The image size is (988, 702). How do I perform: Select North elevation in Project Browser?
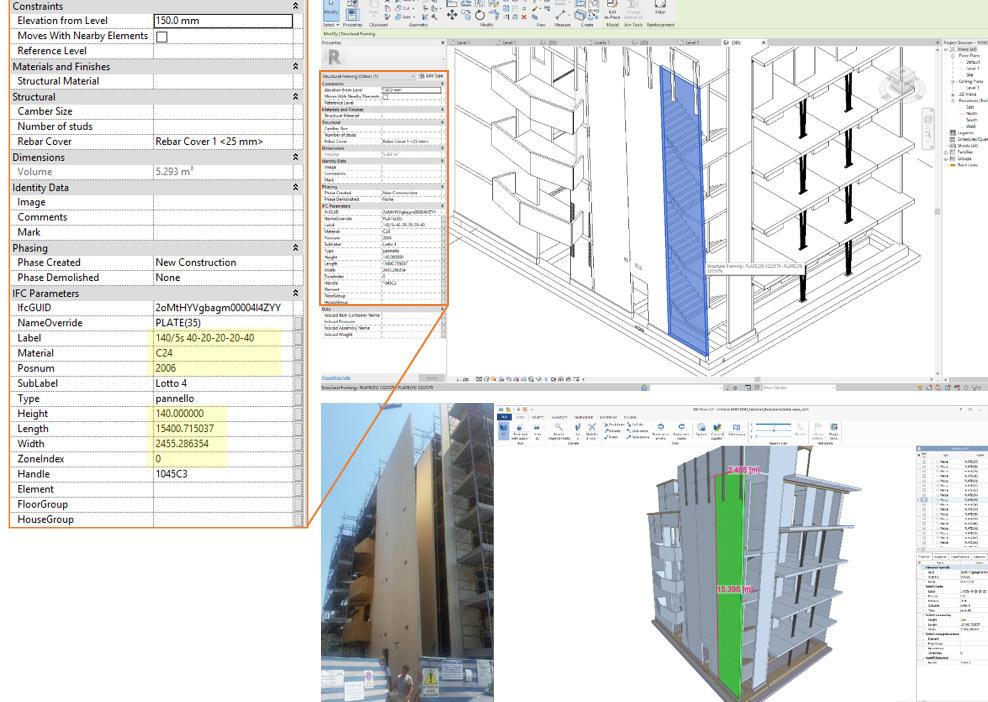point(972,113)
